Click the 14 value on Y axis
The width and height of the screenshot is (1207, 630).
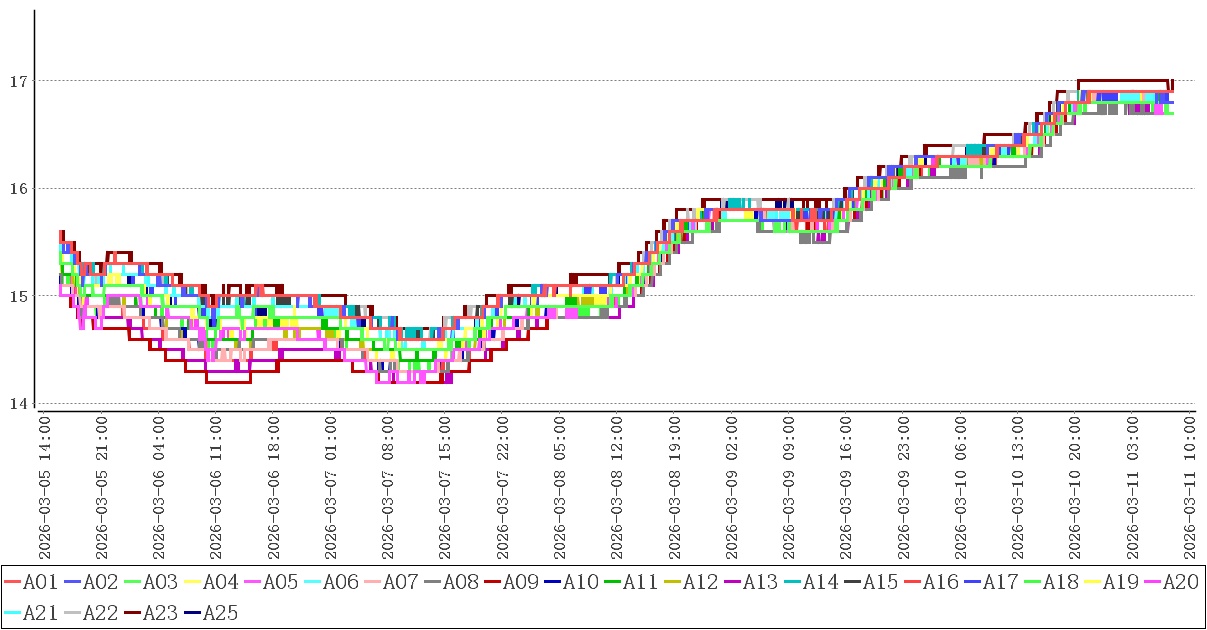click(x=17, y=404)
